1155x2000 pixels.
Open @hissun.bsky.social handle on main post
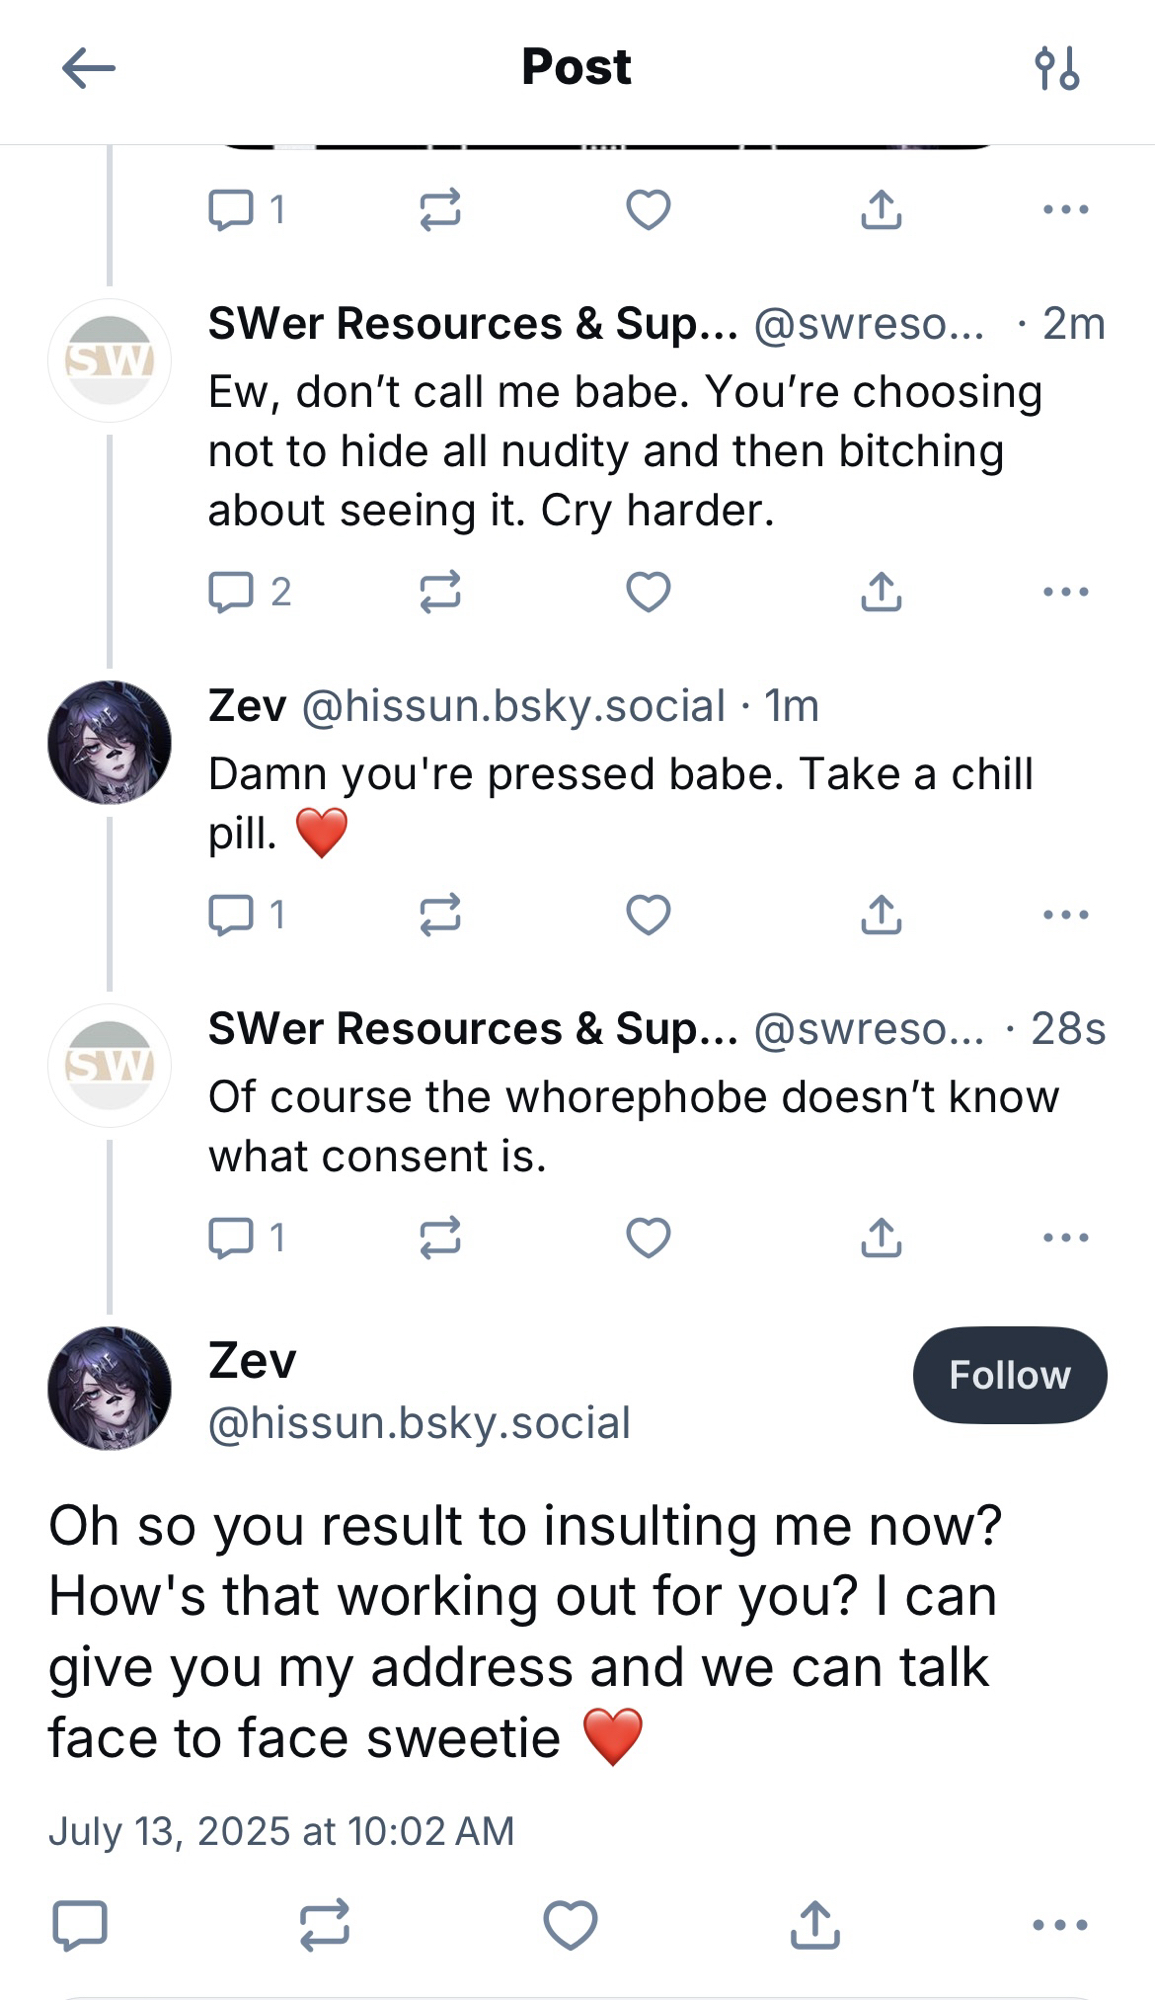pos(419,1423)
